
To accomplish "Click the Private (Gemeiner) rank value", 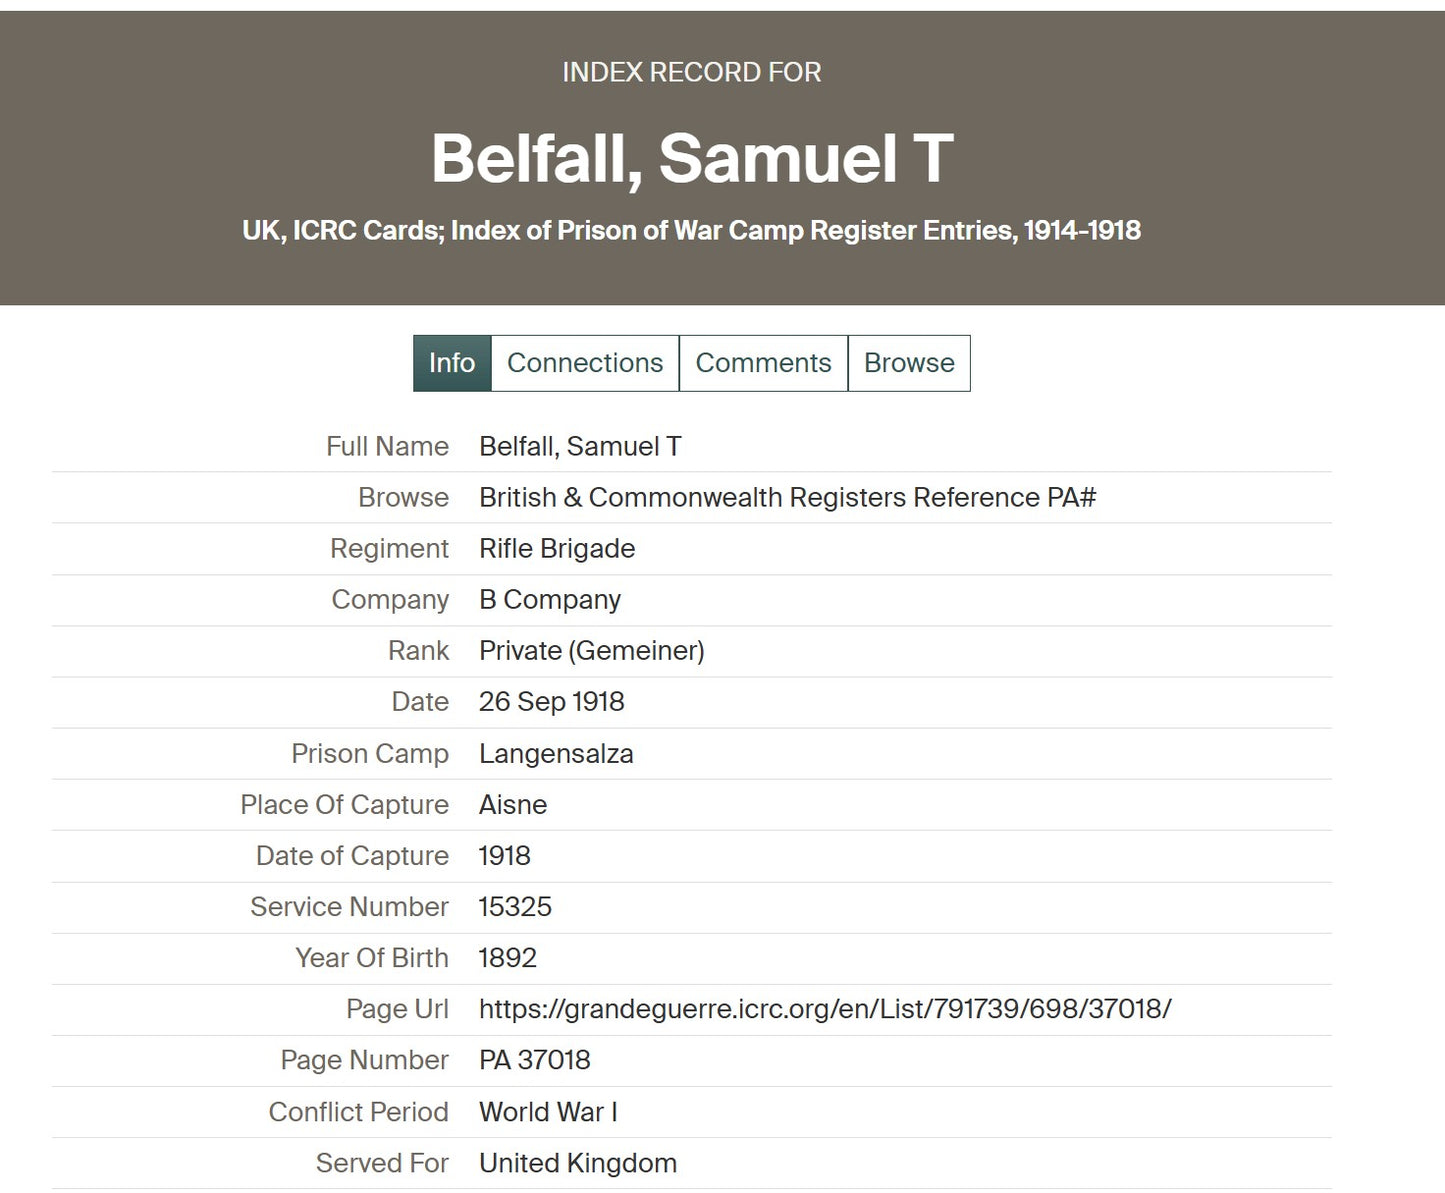I will (591, 651).
